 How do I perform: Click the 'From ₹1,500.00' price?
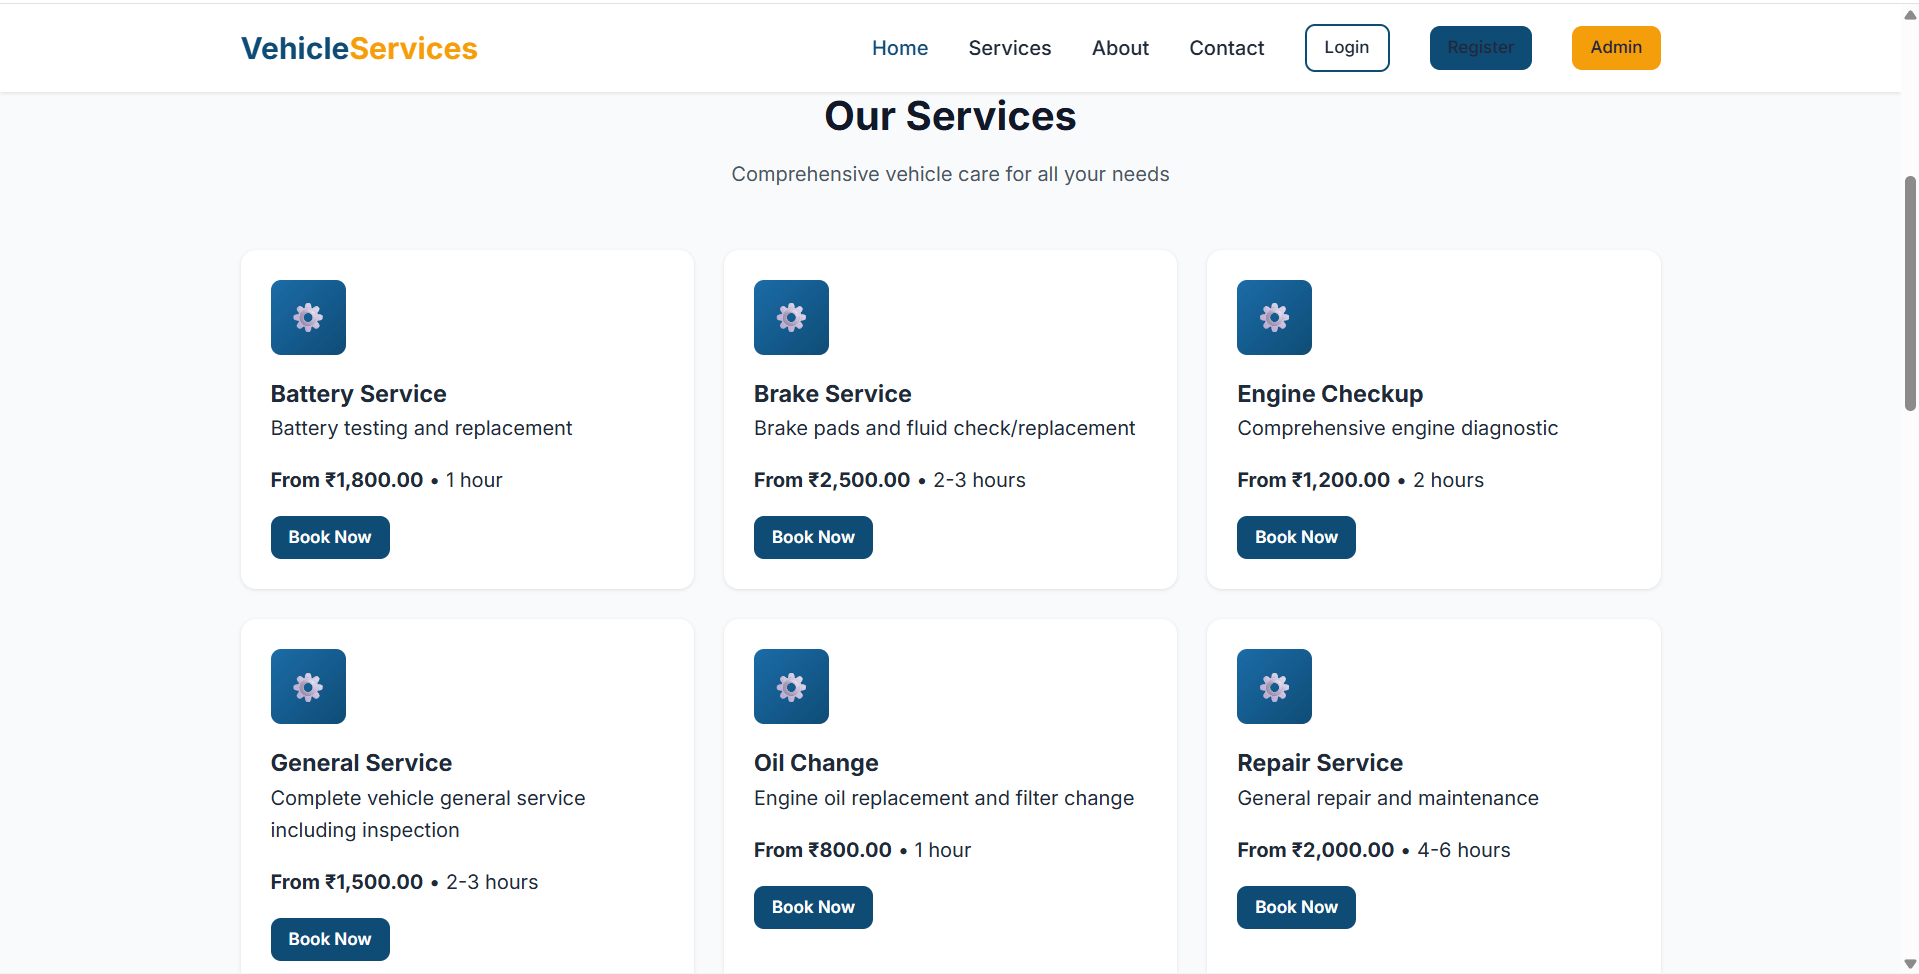click(347, 882)
